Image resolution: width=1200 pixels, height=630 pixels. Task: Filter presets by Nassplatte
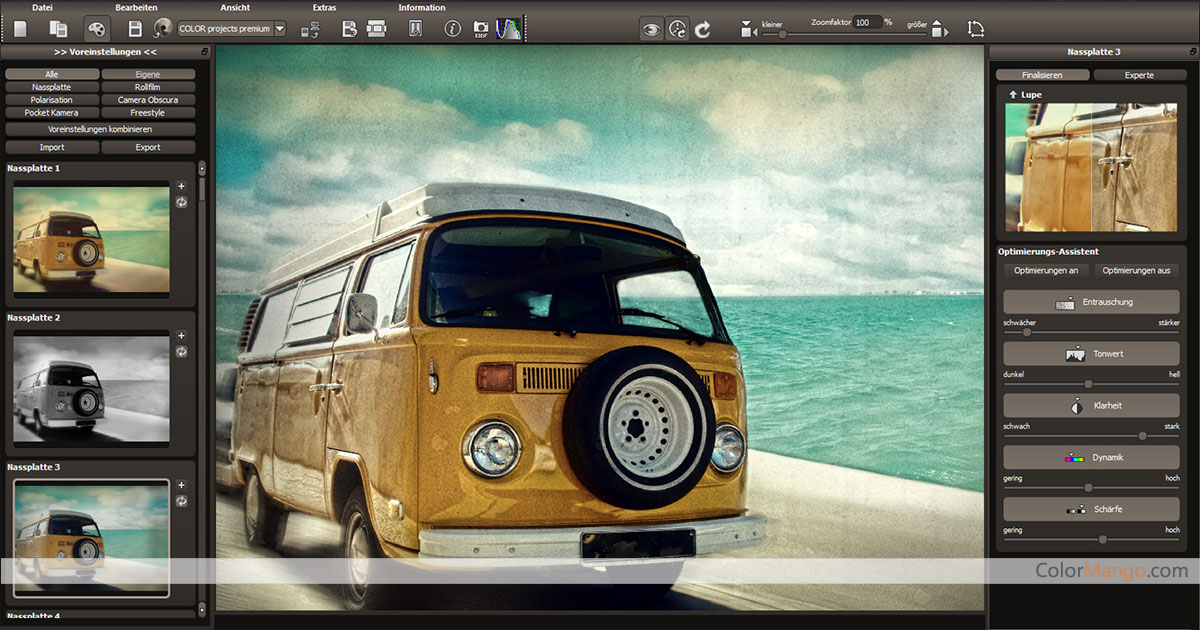point(52,87)
